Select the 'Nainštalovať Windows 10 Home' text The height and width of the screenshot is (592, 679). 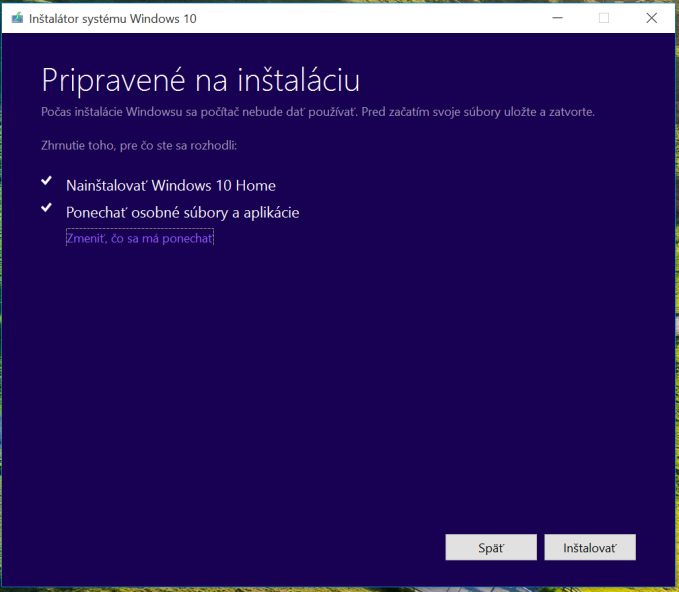[x=171, y=186]
